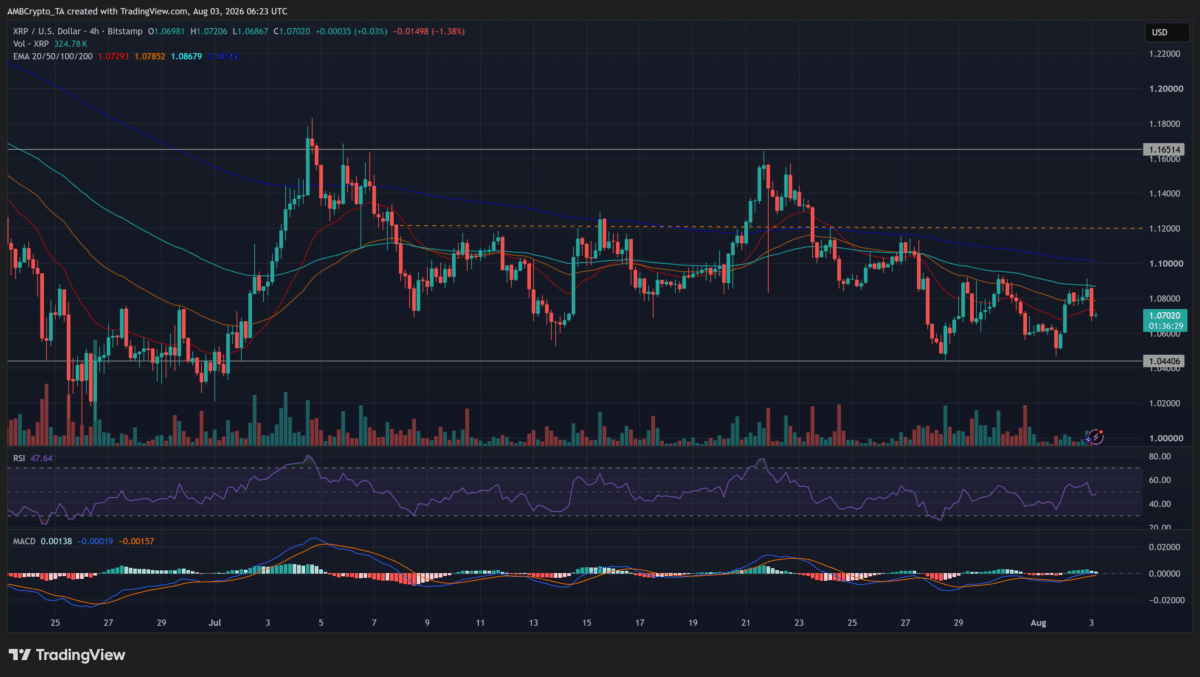
Task: Click the Jul date label on time axis
Action: pos(217,622)
